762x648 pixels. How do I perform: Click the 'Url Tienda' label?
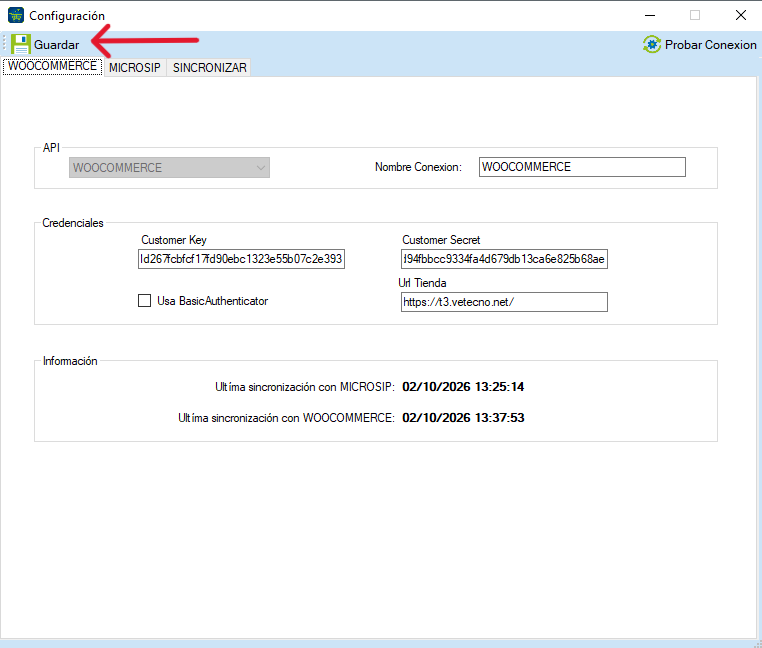coord(422,283)
